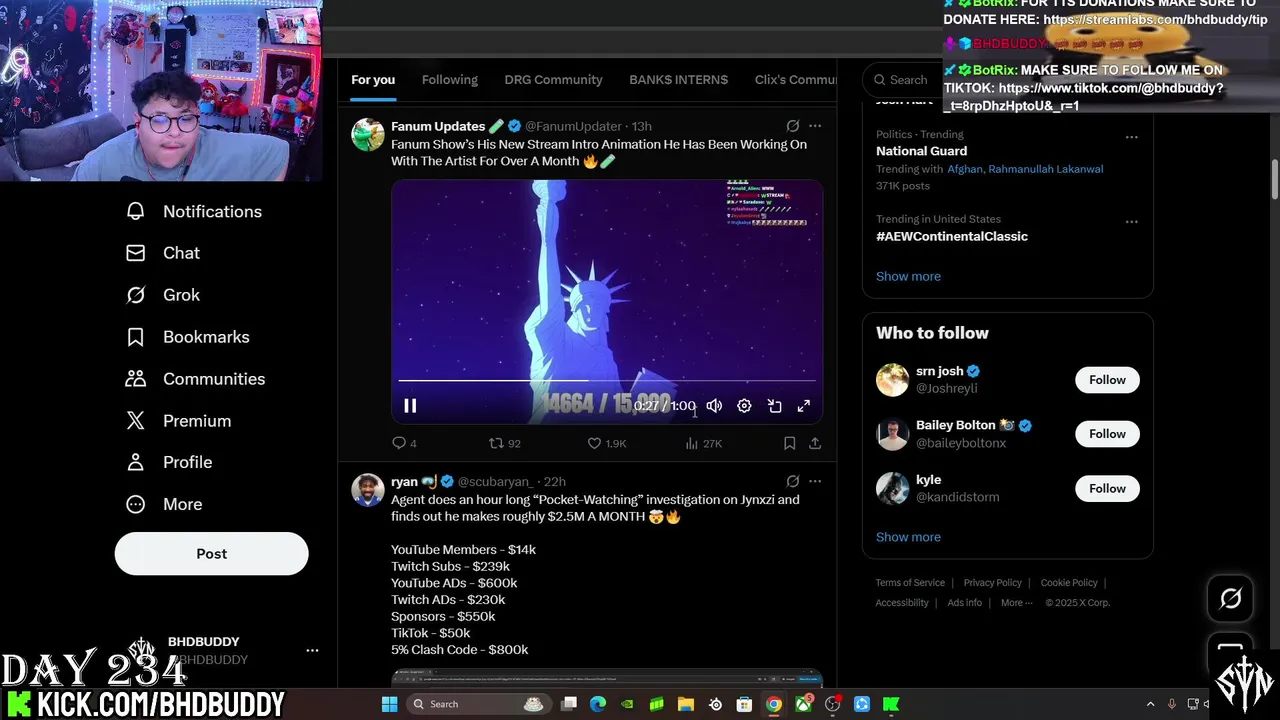
Task: Click the Windows taskbar search box
Action: click(477, 704)
